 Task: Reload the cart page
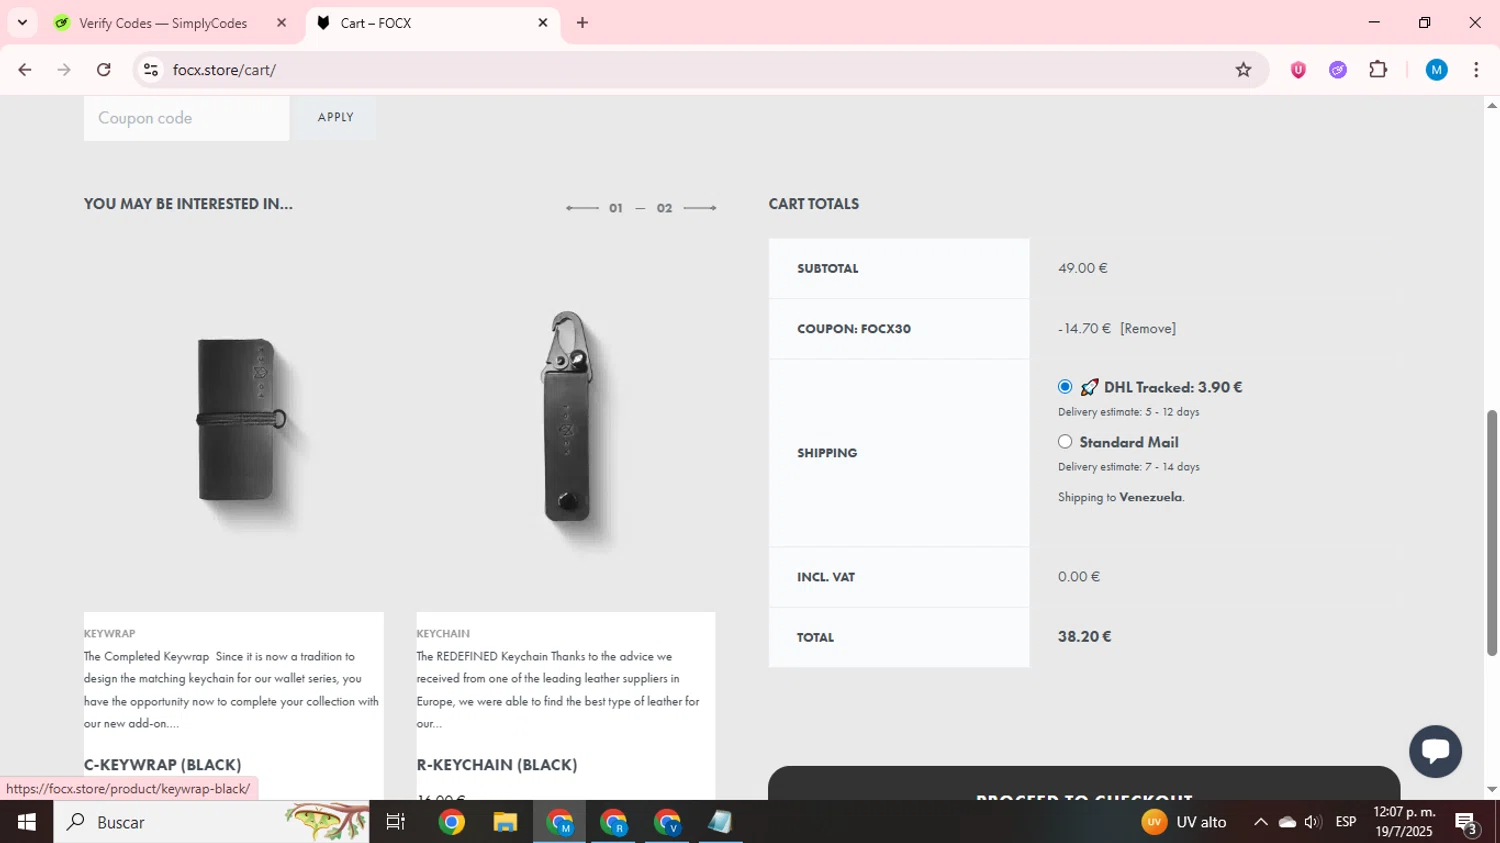click(x=104, y=70)
